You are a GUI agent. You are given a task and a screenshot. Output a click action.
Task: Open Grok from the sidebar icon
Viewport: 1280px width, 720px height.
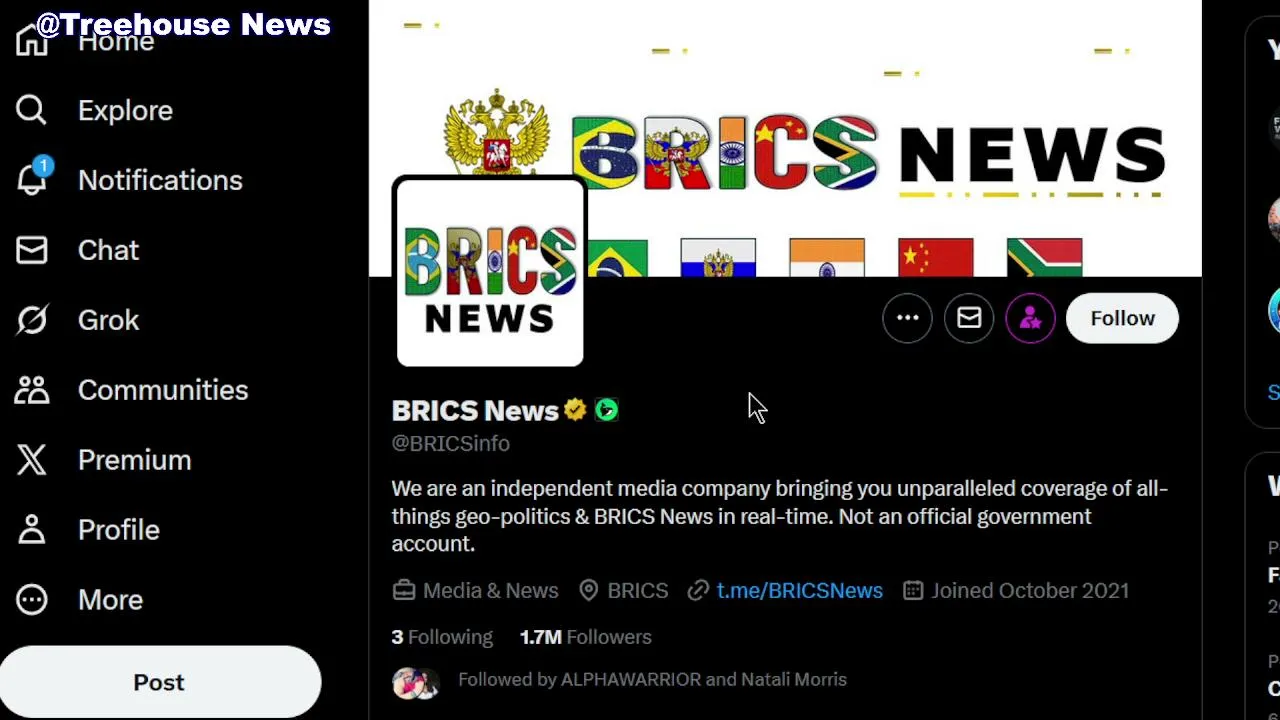click(31, 320)
